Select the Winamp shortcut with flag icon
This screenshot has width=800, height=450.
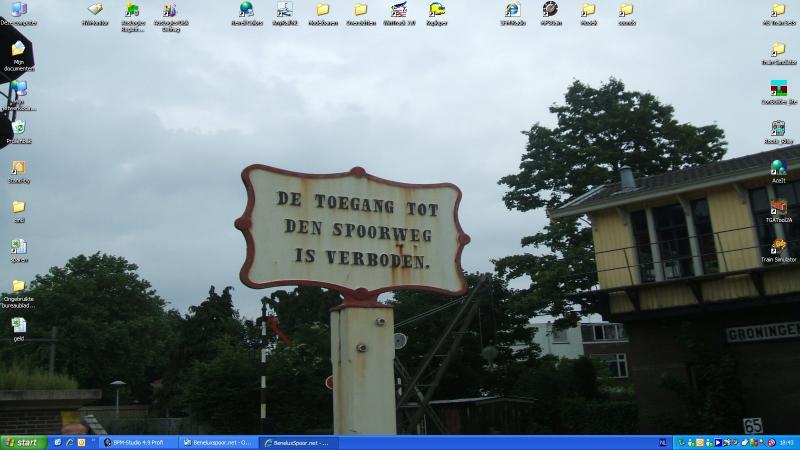pos(399,14)
